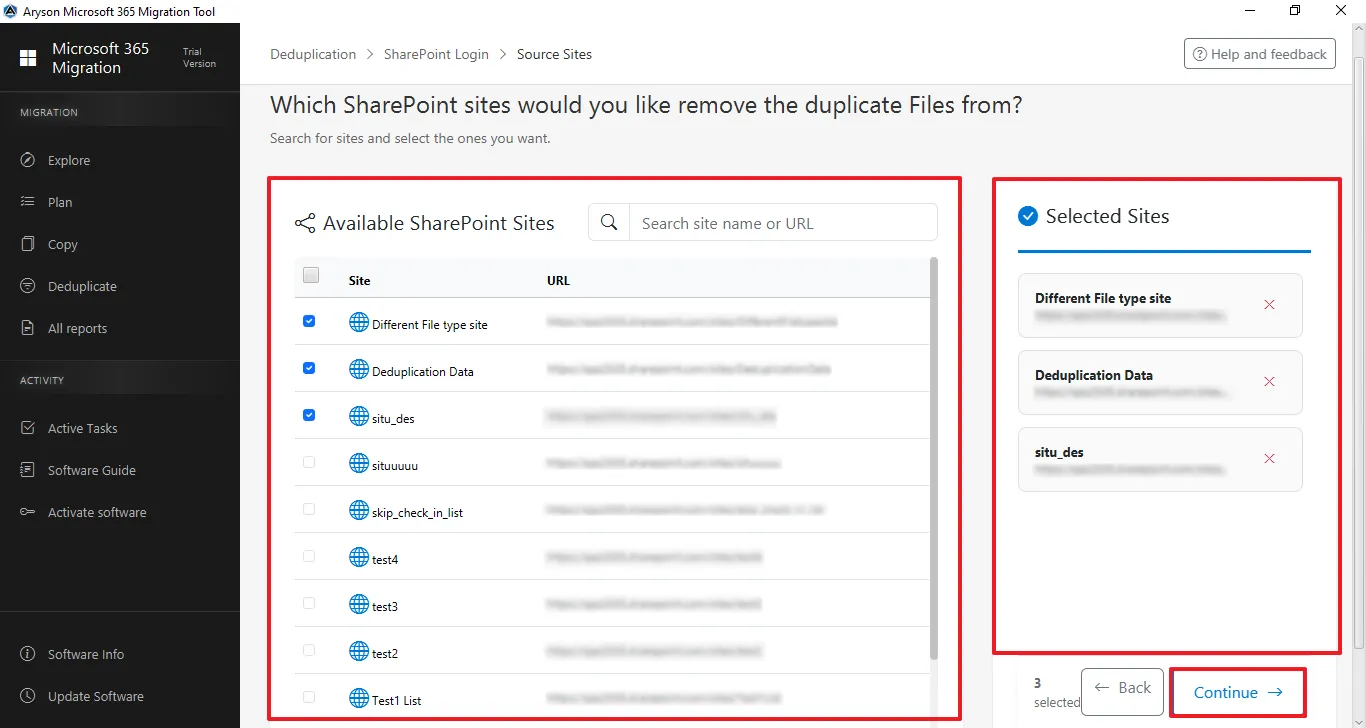Open the Deduplicate sidebar icon
1366x728 pixels.
(x=28, y=286)
